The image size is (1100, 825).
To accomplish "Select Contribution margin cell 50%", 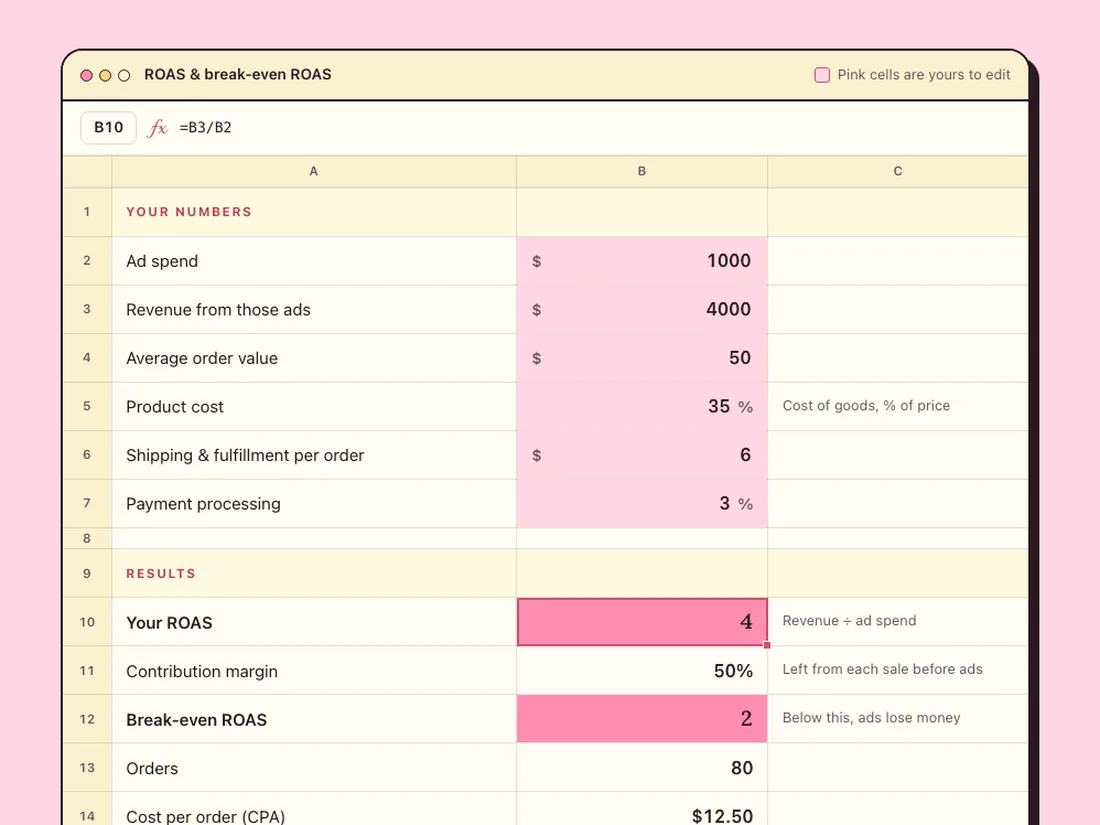I will [x=642, y=671].
